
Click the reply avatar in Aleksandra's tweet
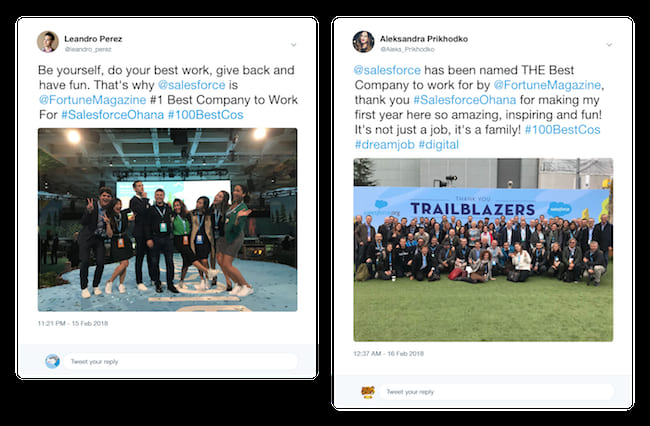pyautogui.click(x=368, y=392)
